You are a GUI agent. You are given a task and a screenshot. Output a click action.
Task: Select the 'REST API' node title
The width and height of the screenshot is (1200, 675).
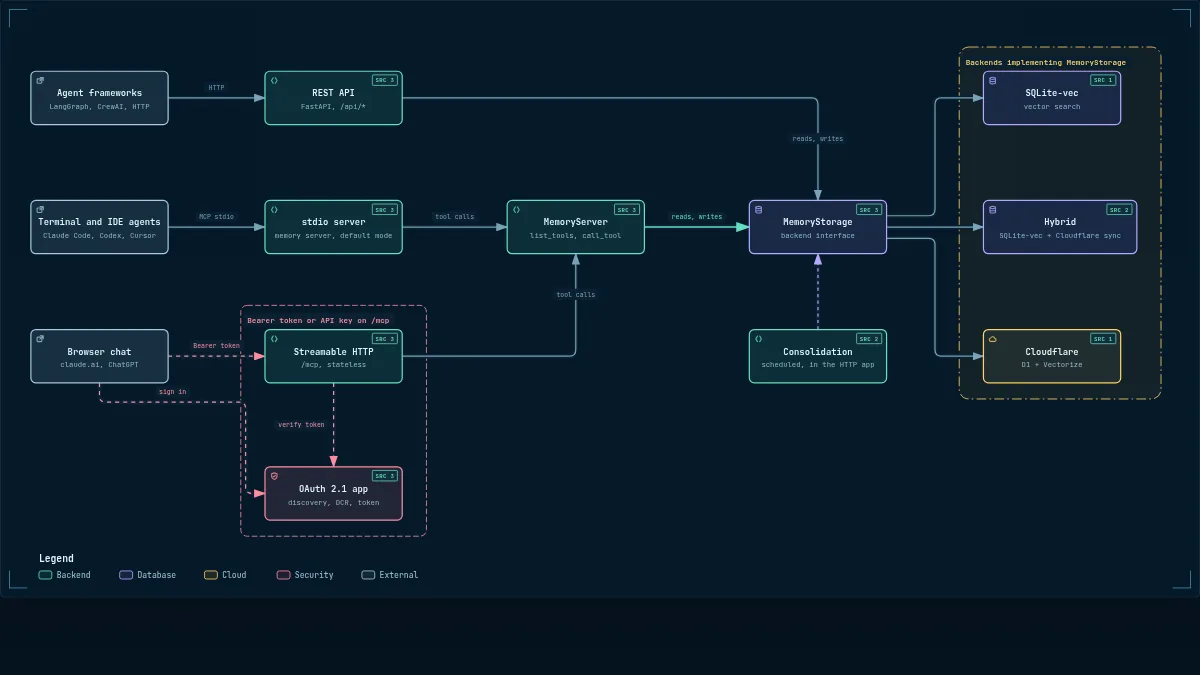tap(333, 93)
